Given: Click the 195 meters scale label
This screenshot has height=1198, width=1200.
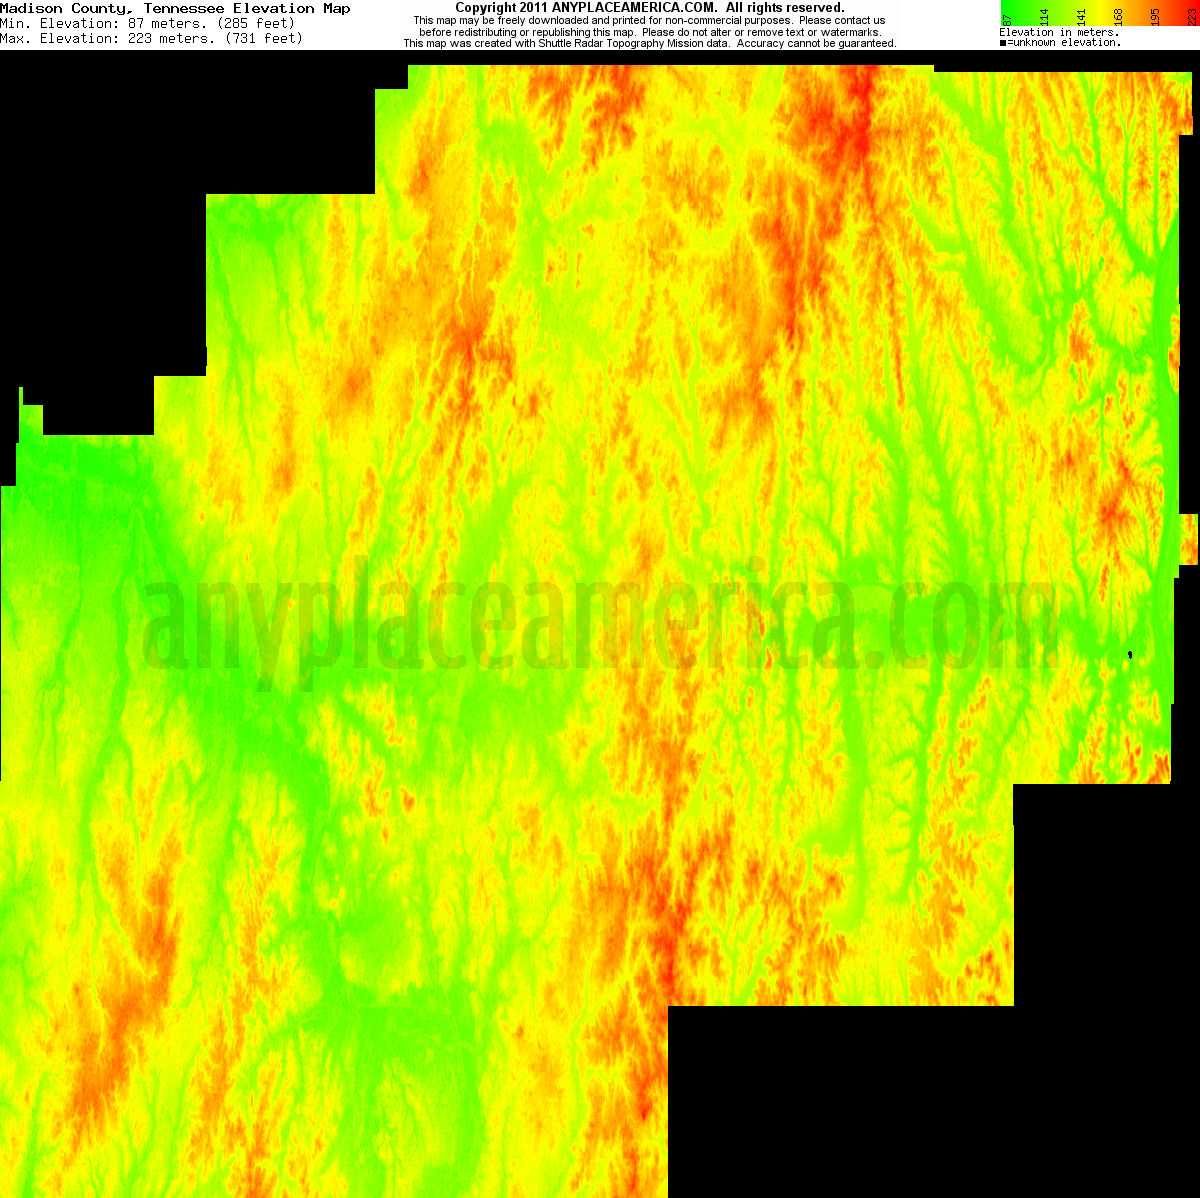Looking at the screenshot, I should coord(1155,15).
